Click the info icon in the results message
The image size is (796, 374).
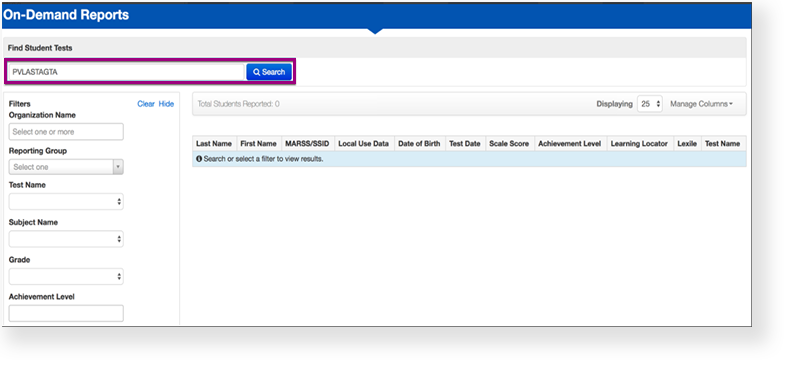pos(199,159)
